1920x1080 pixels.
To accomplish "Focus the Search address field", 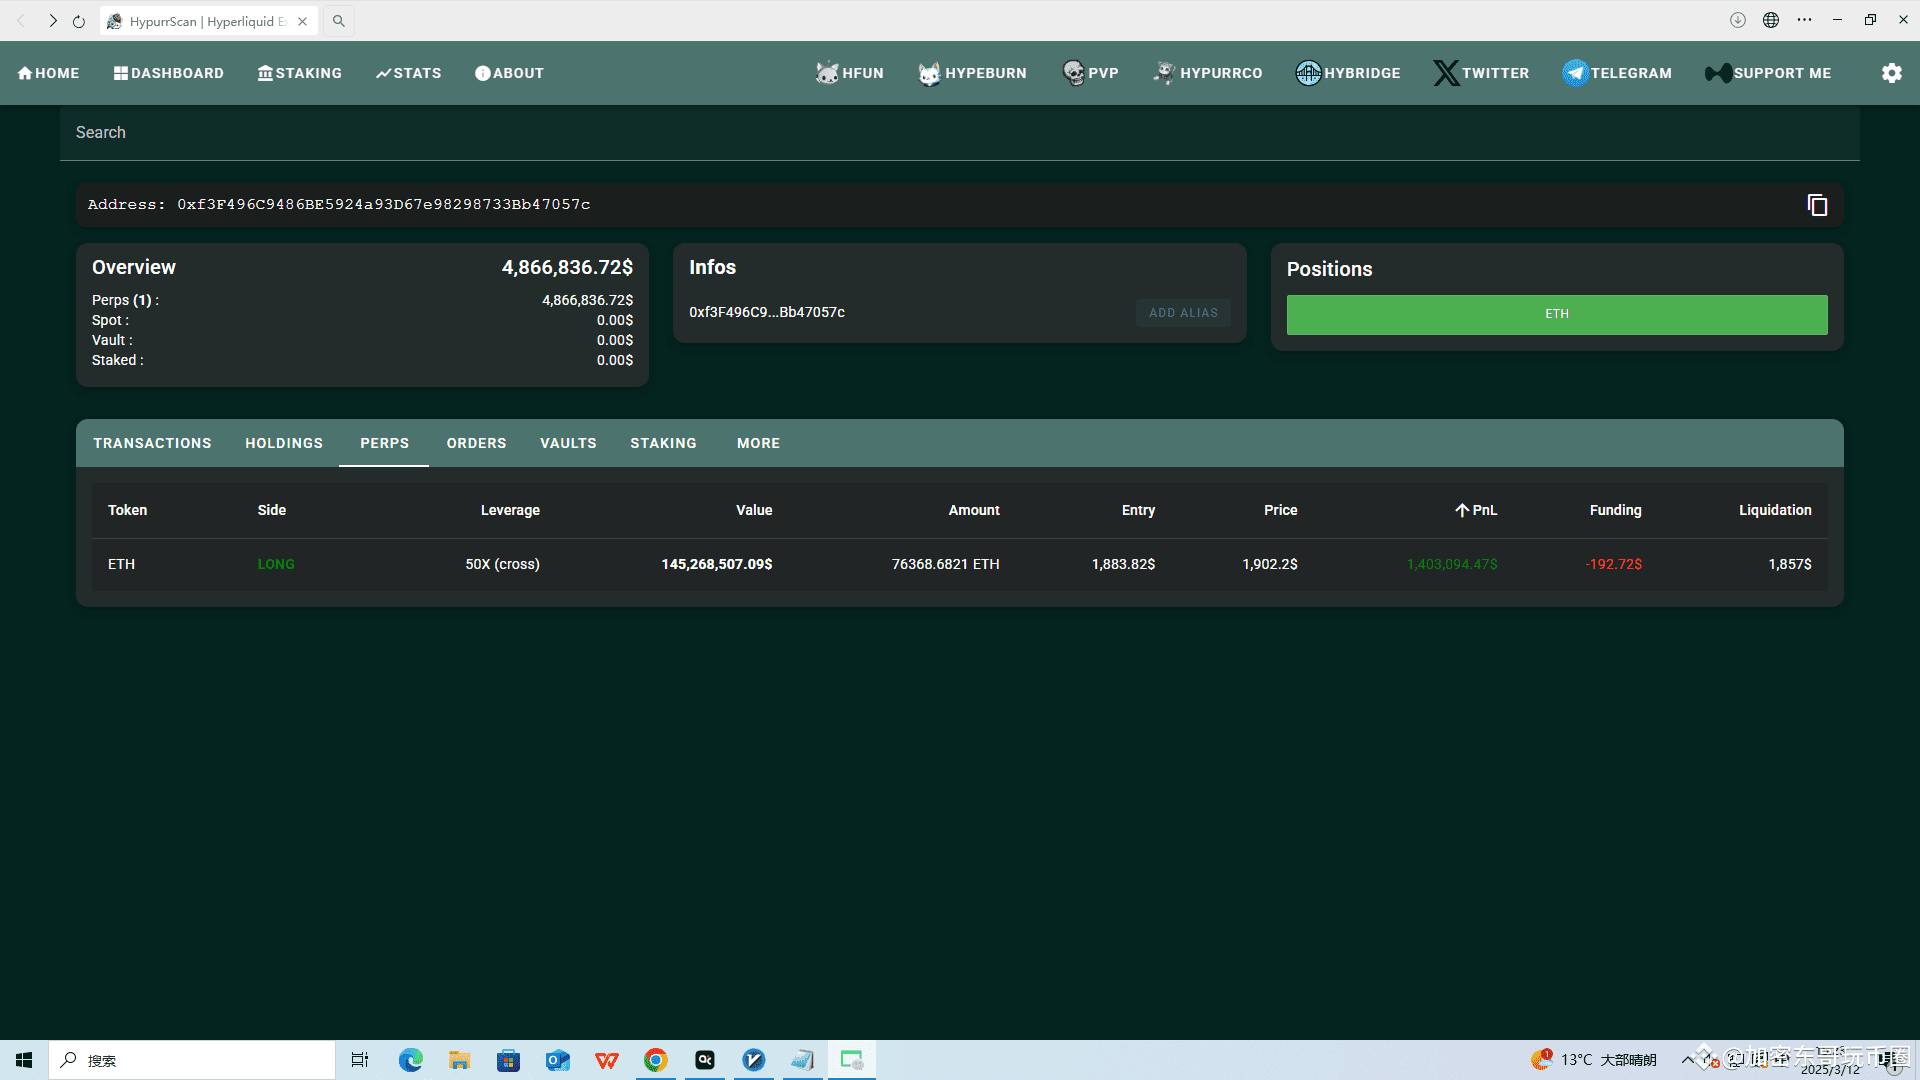I will 958,133.
